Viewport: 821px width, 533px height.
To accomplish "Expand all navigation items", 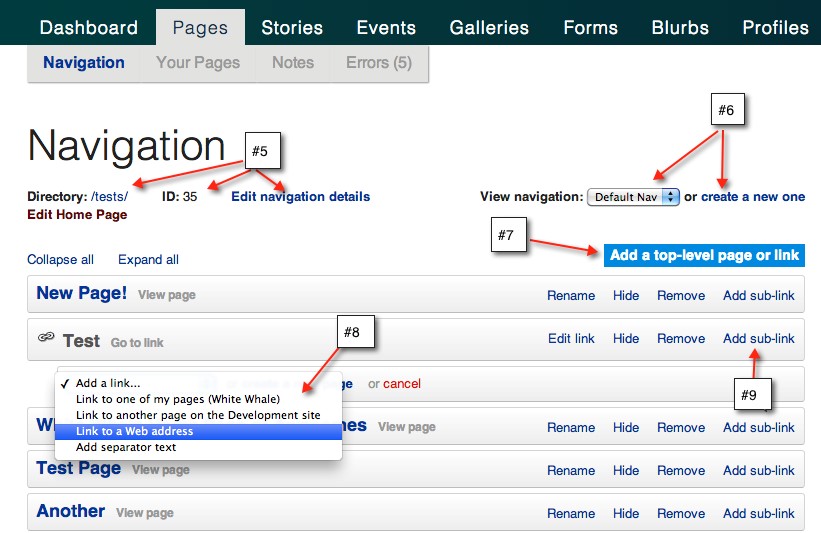I will (x=148, y=260).
